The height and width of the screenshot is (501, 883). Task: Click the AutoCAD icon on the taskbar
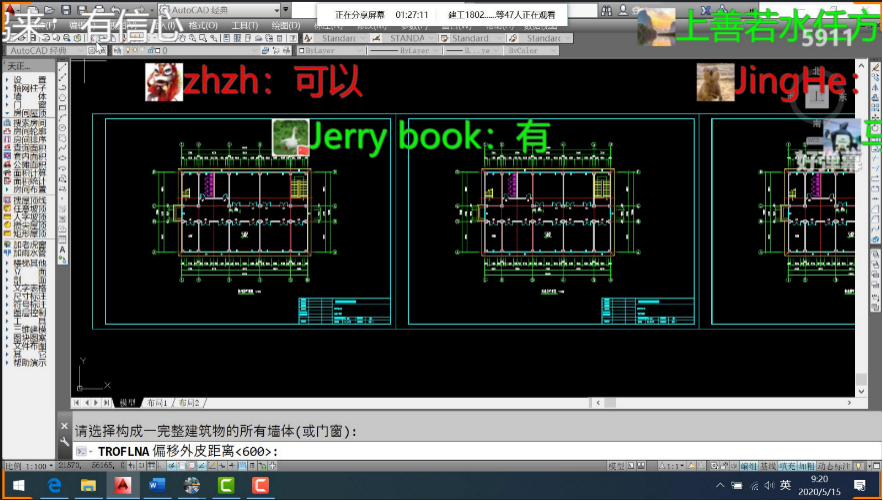coord(122,485)
